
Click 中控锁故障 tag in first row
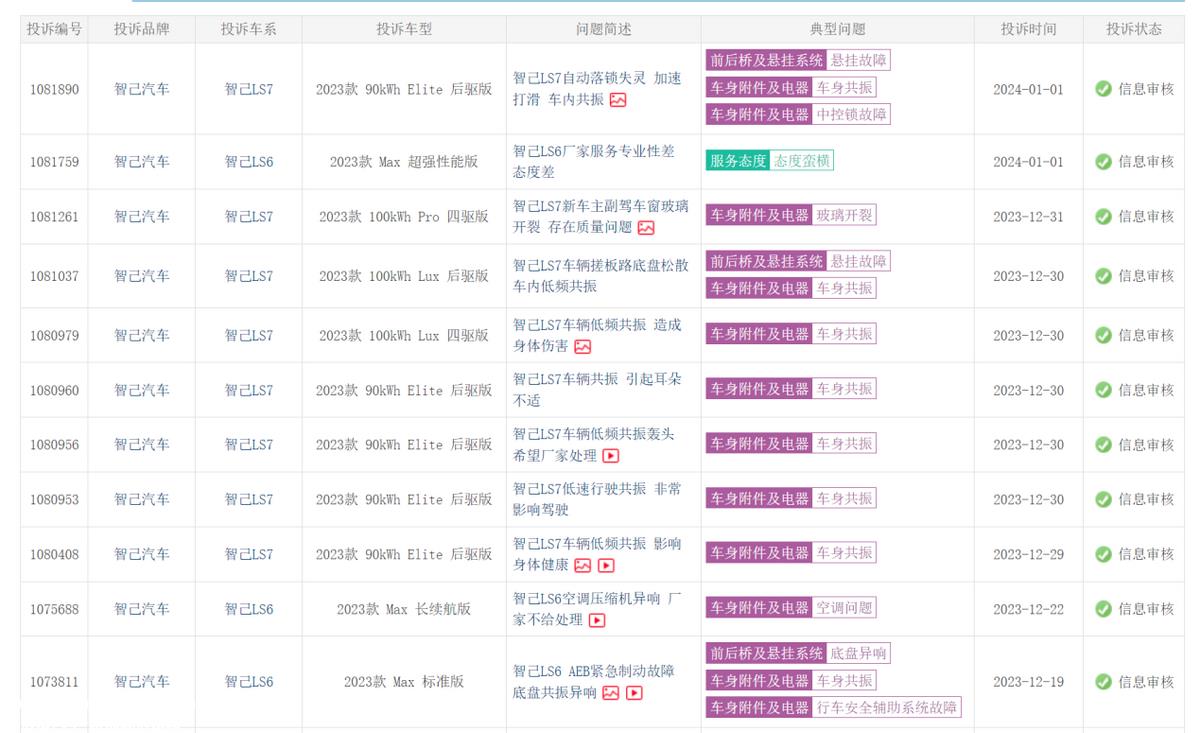[x=851, y=114]
